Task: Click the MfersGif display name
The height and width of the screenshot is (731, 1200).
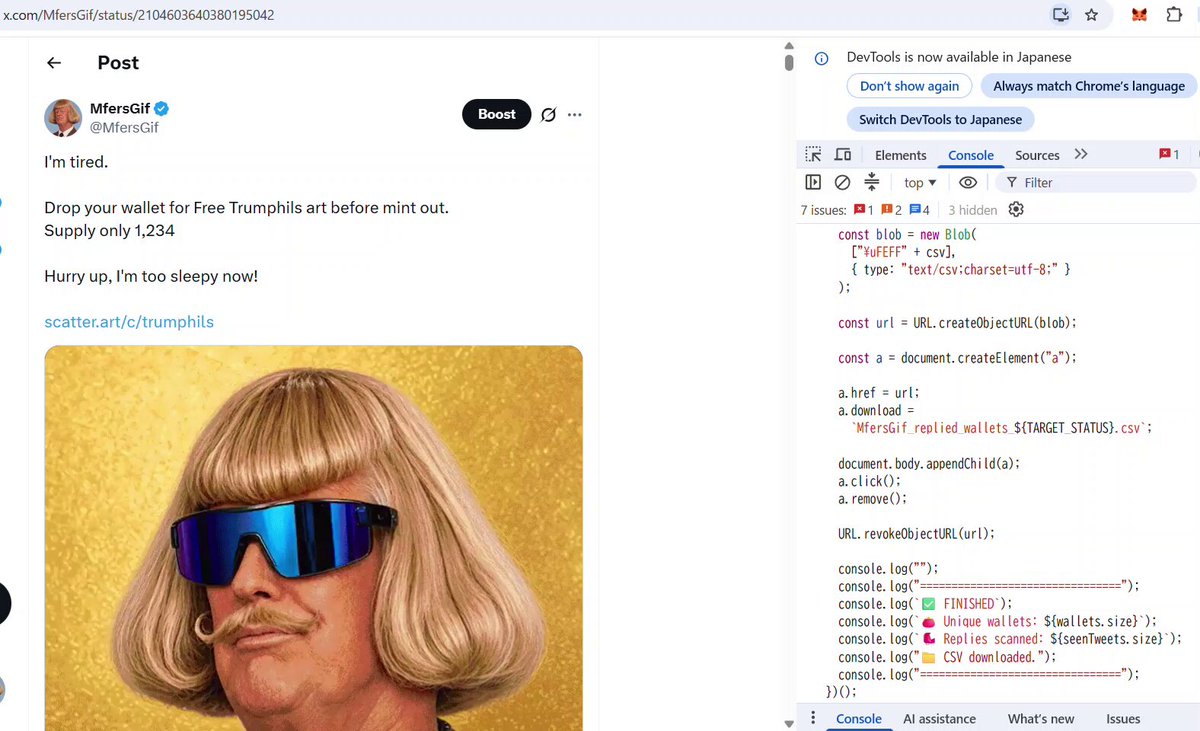Action: coord(120,109)
